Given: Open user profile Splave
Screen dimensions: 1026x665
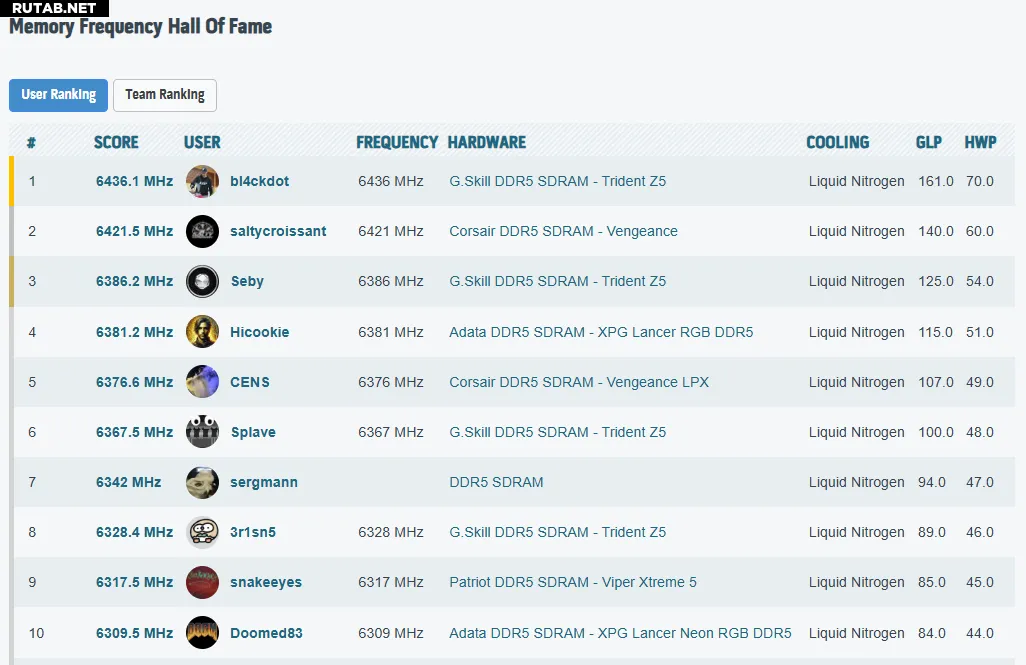Looking at the screenshot, I should (x=253, y=432).
